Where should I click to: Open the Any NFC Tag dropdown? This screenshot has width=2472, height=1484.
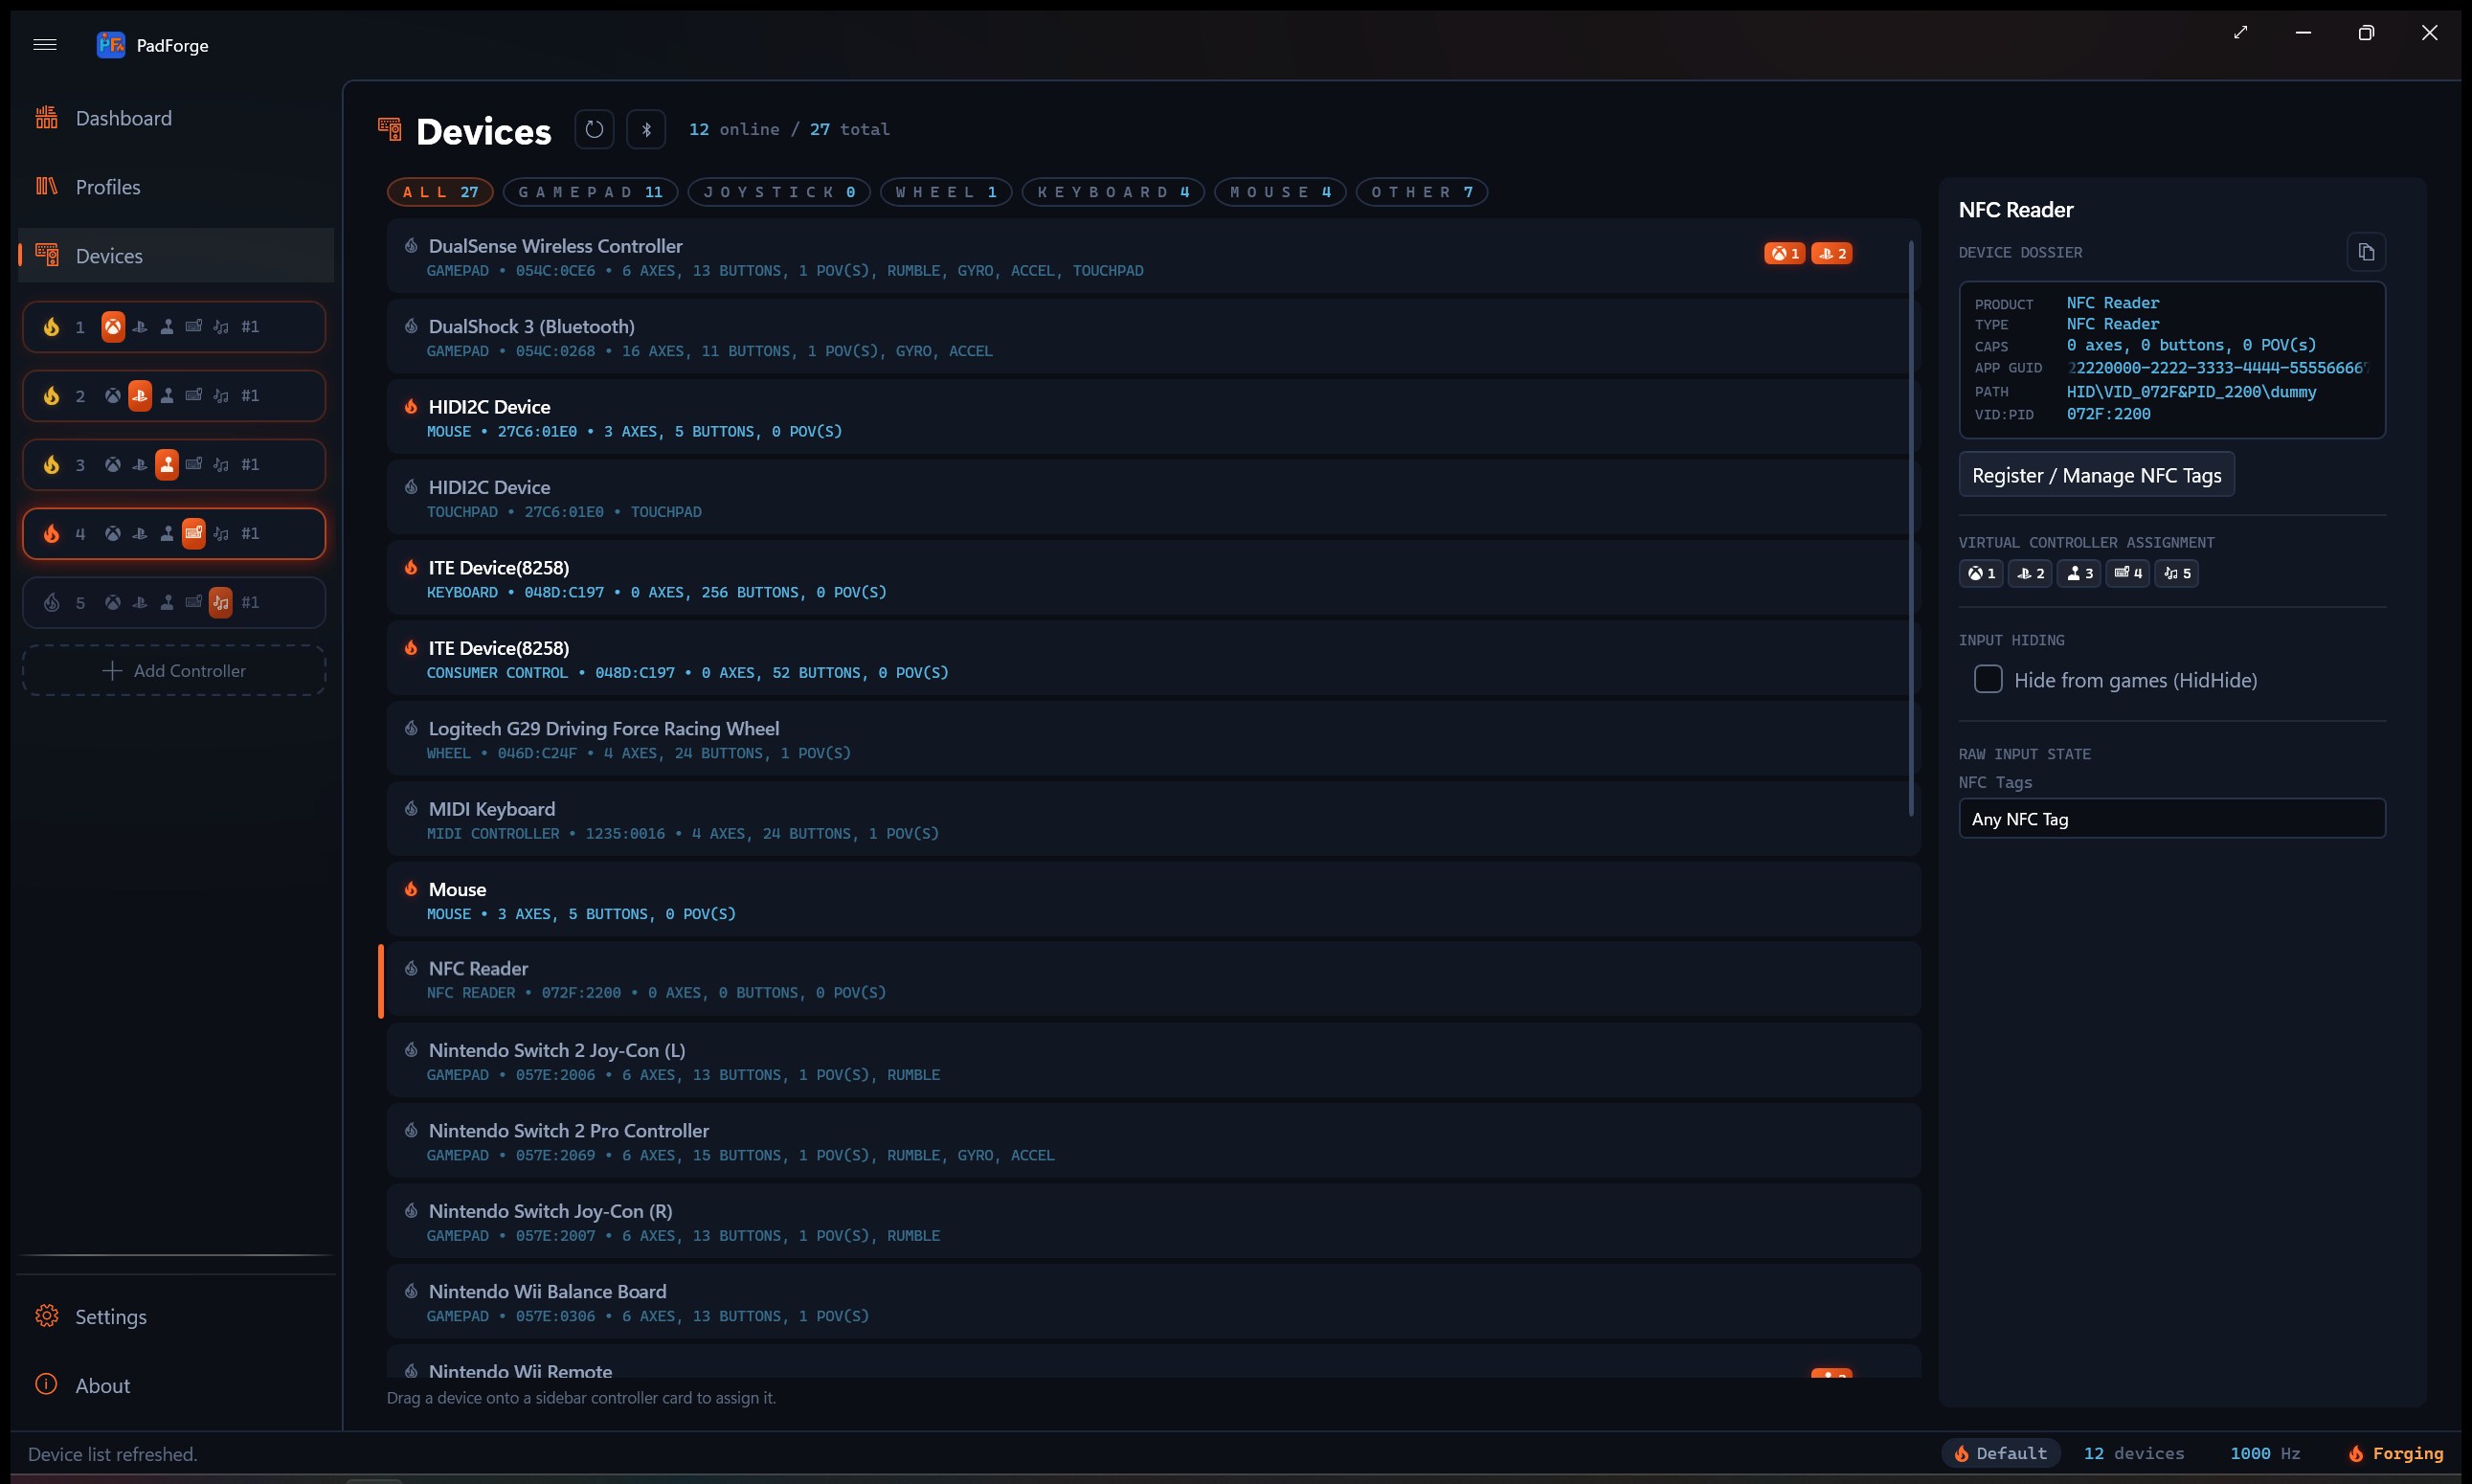pyautogui.click(x=2172, y=819)
